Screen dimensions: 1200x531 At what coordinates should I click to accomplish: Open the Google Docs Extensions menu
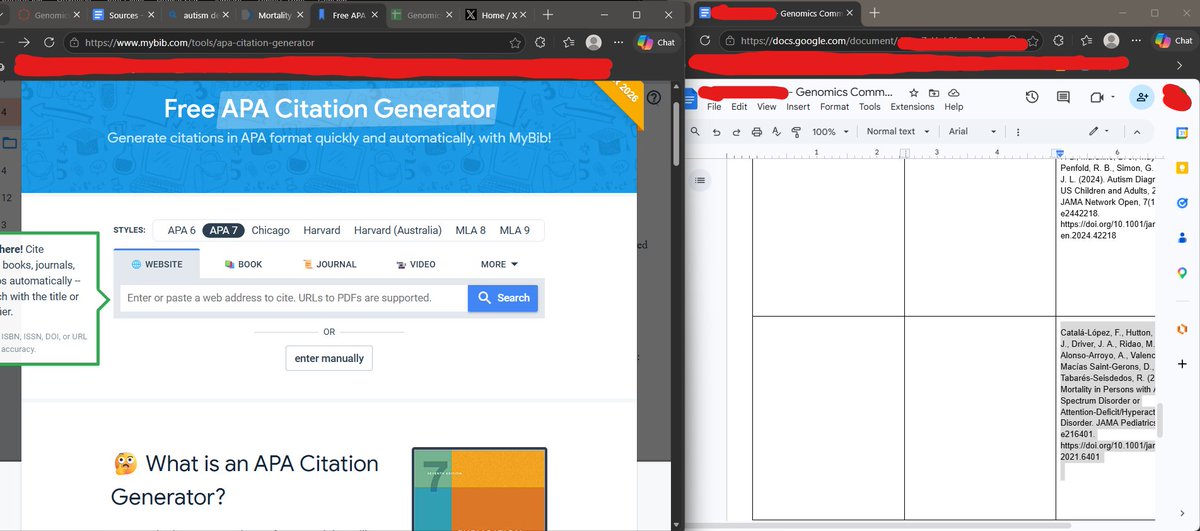point(912,106)
